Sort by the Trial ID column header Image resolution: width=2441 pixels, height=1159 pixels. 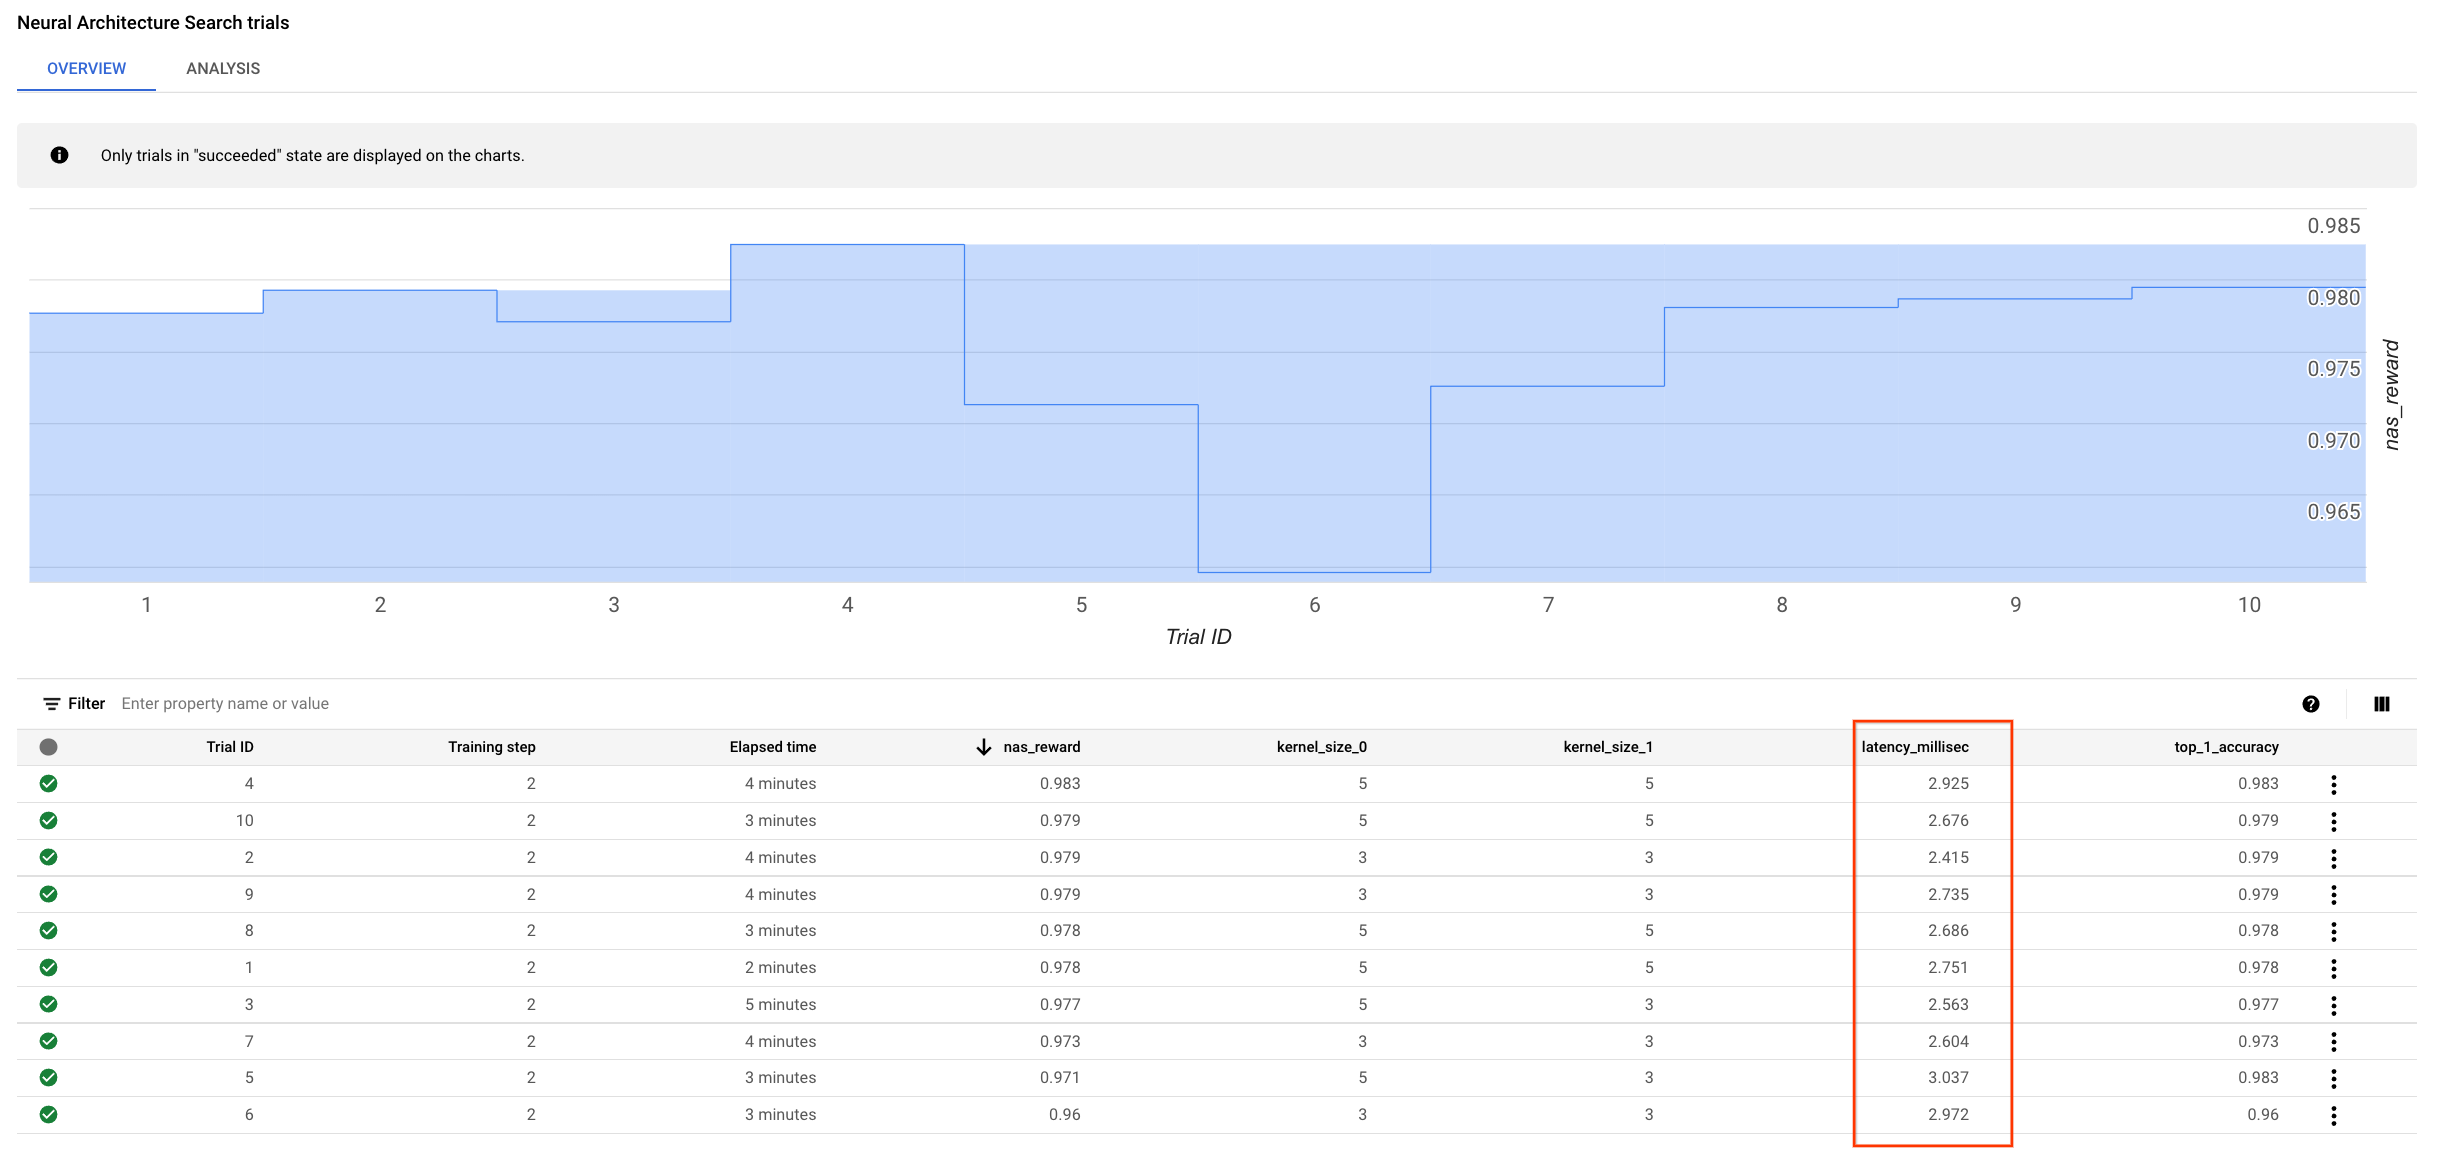point(230,747)
